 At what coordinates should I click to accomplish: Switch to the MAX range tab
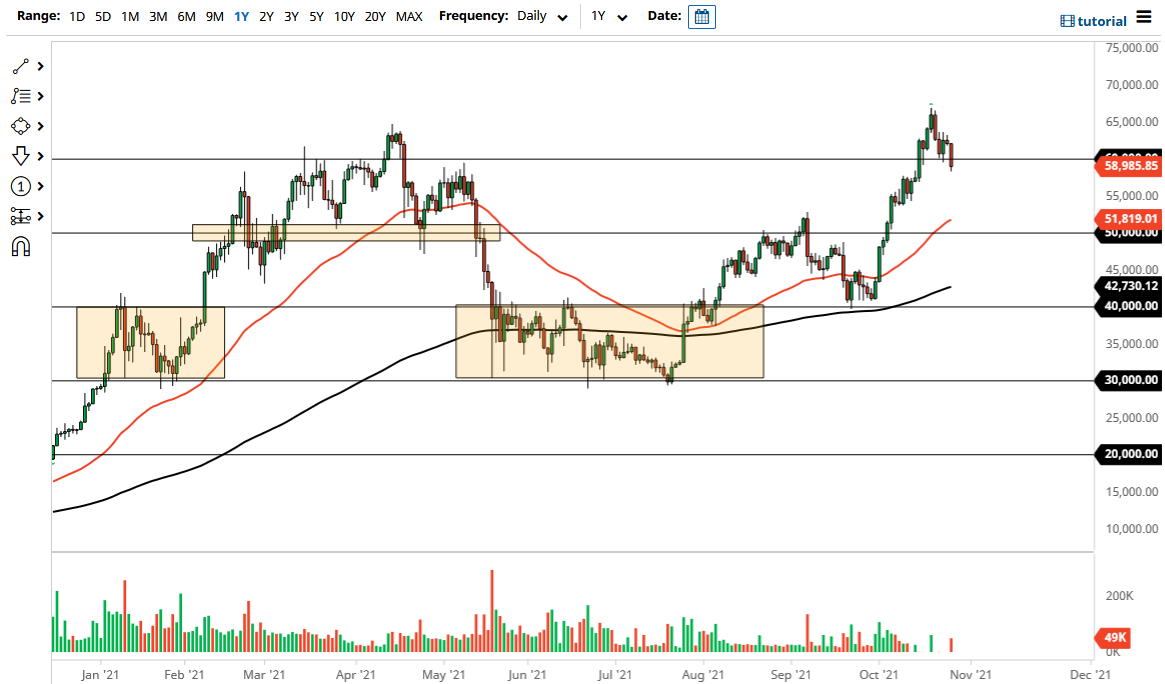408,16
